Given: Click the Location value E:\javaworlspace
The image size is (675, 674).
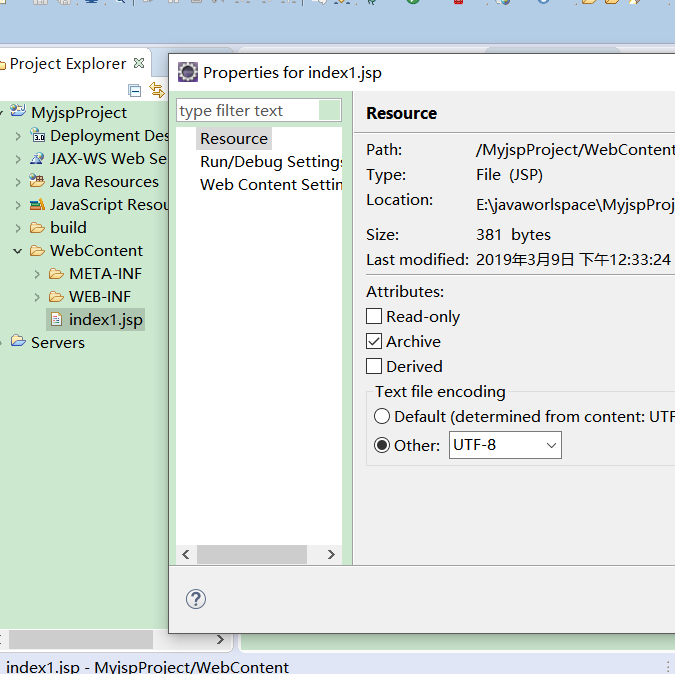Looking at the screenshot, I should 575,204.
